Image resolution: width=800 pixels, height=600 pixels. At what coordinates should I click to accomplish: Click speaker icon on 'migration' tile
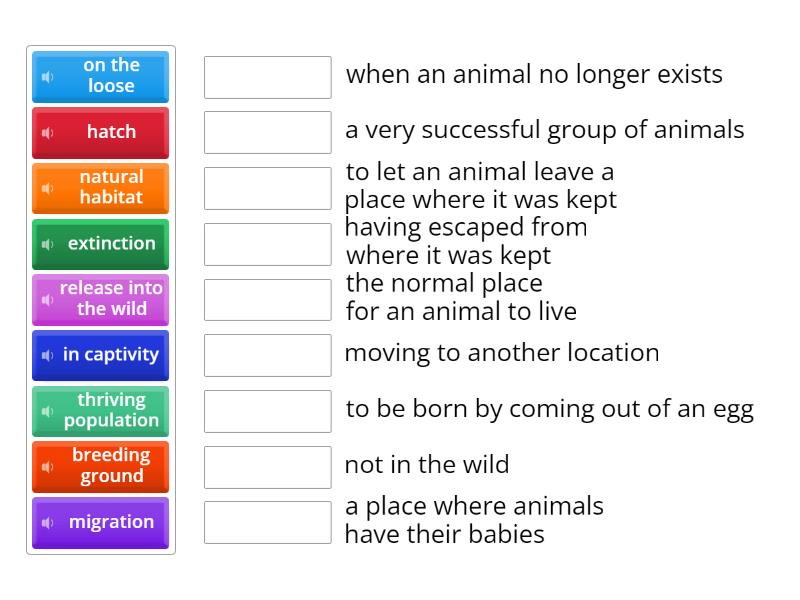click(x=47, y=523)
